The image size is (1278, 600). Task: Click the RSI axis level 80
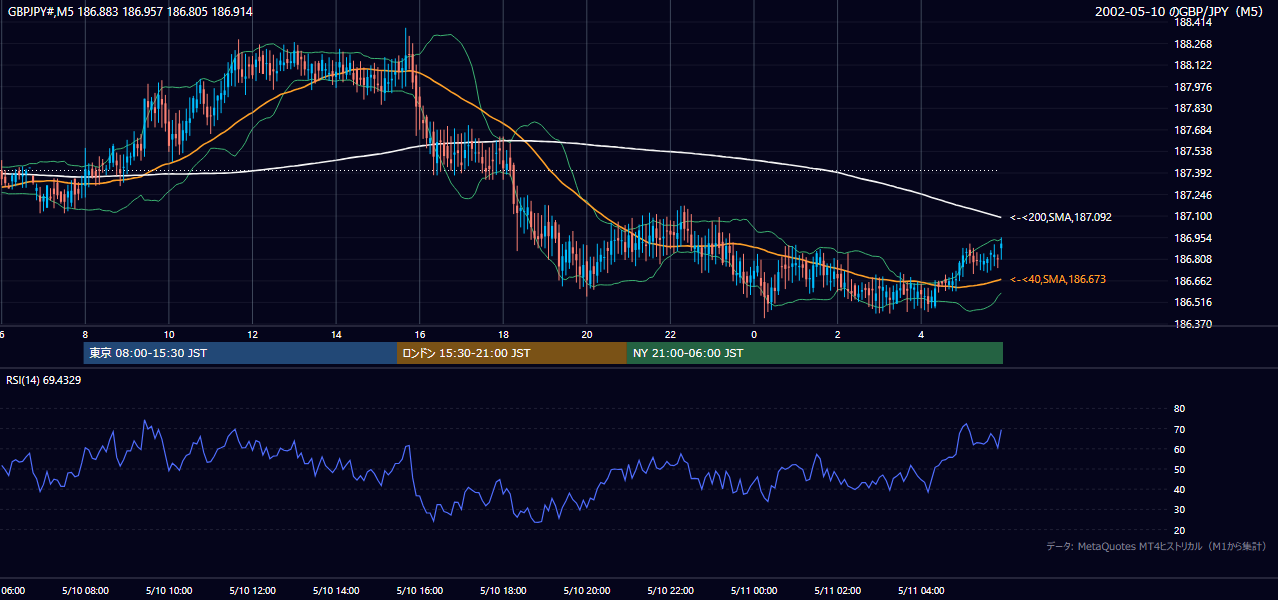pyautogui.click(x=1179, y=409)
